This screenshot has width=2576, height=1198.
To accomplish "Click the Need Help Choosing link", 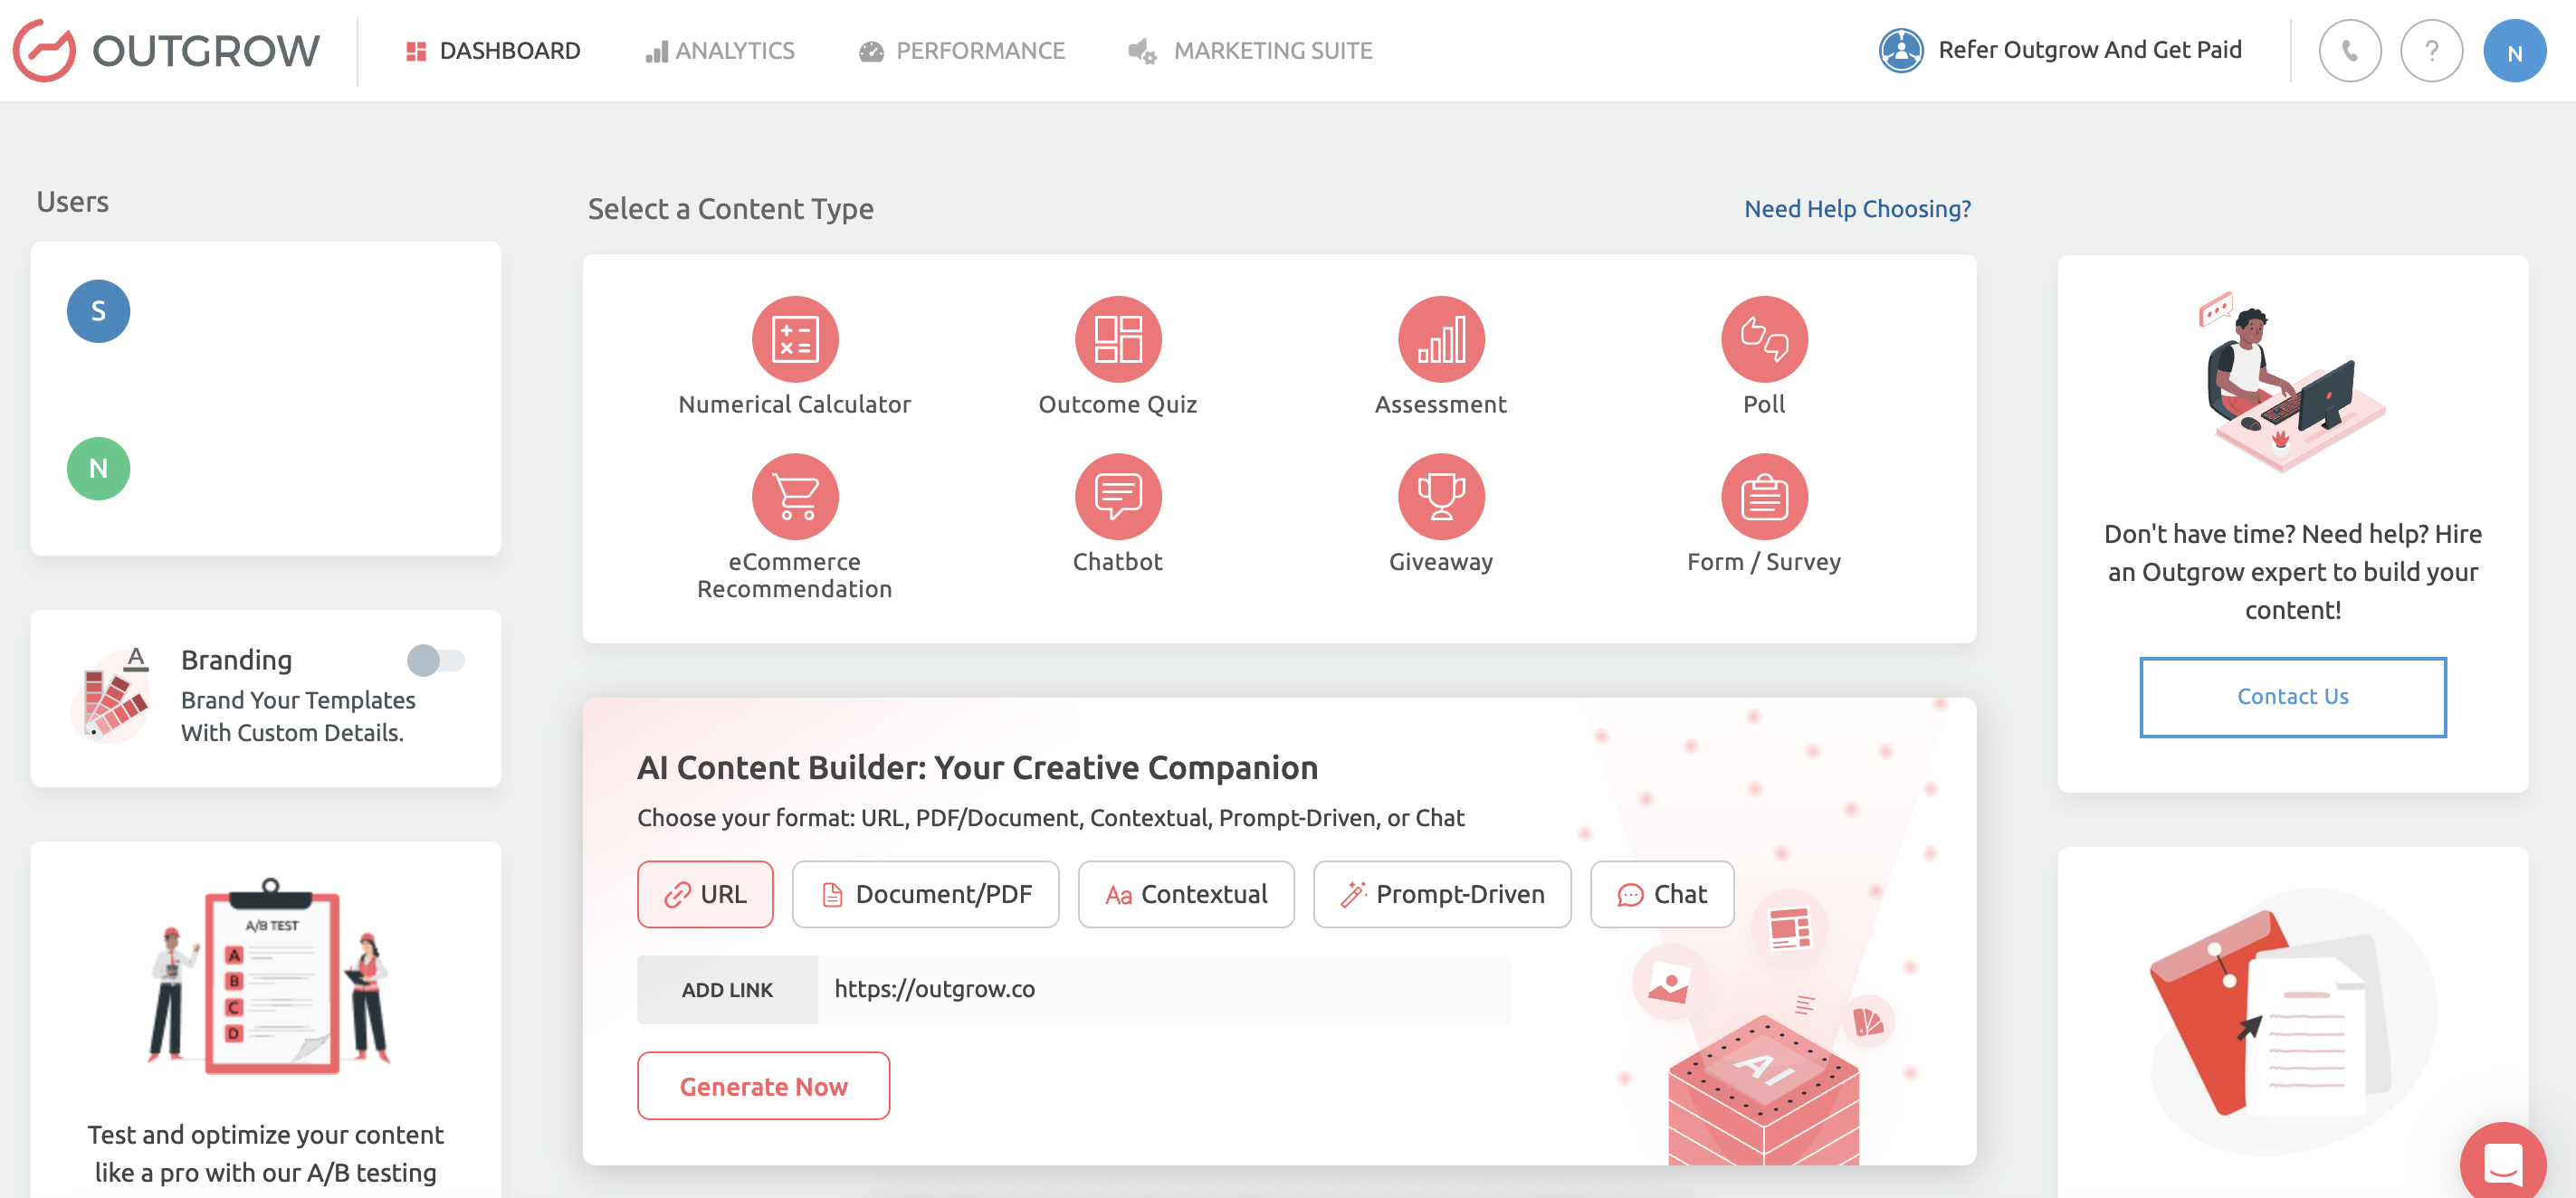I will 1857,208.
